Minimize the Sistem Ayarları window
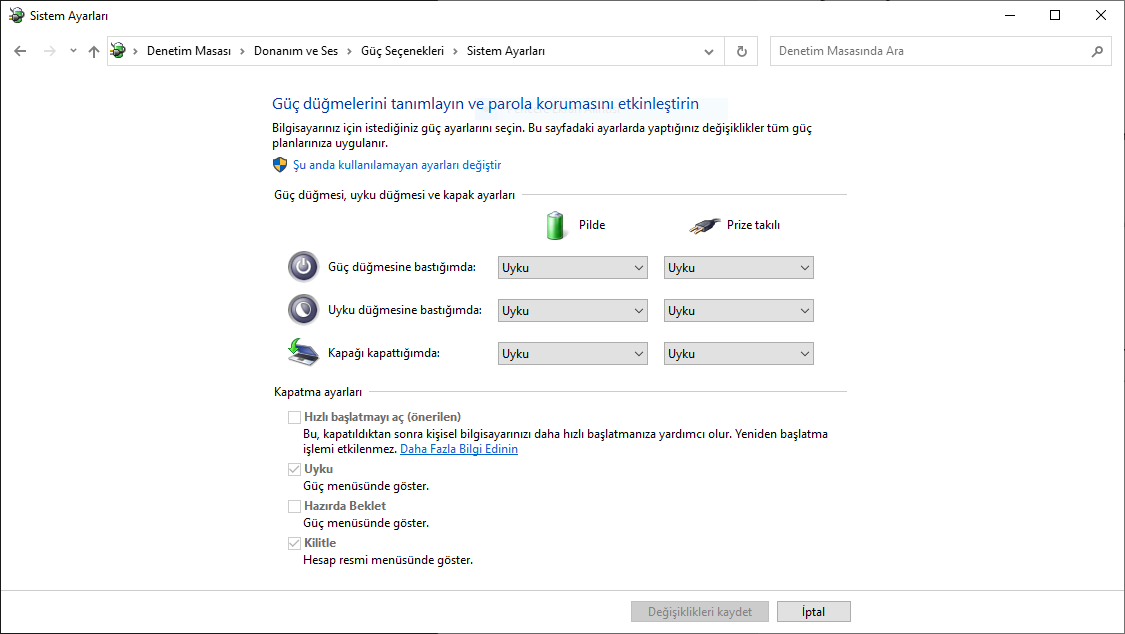Screen dimensions: 1125x634 click(1010, 15)
